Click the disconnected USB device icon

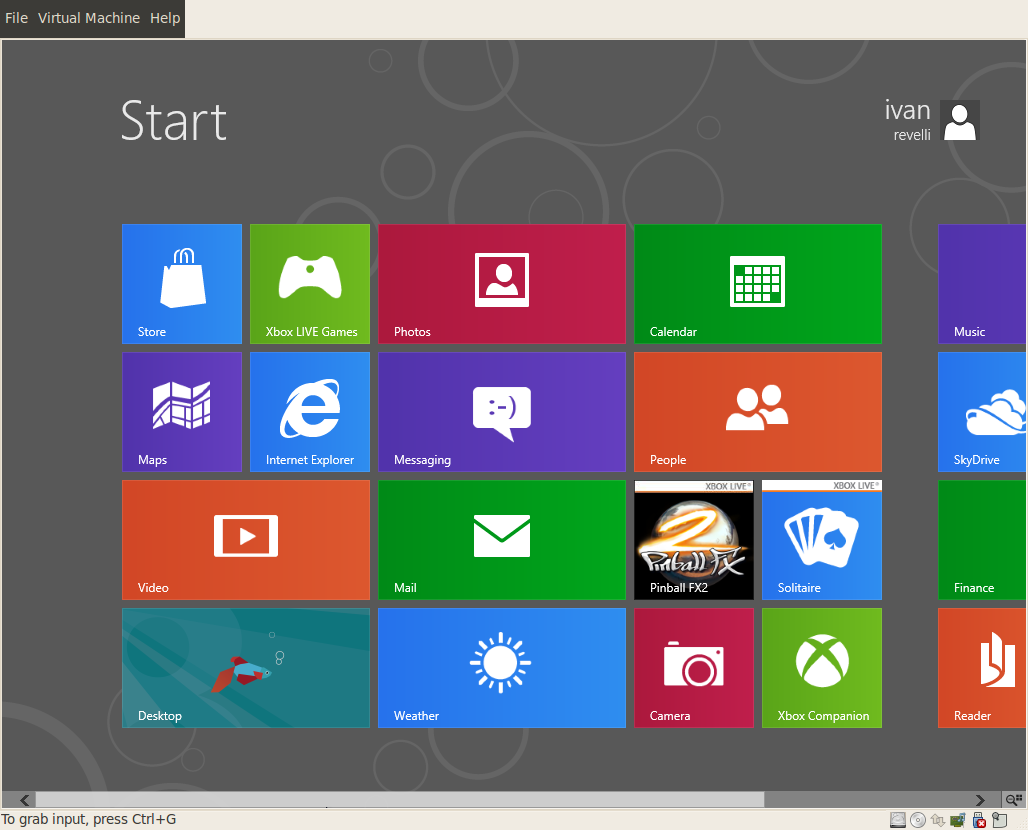point(979,820)
